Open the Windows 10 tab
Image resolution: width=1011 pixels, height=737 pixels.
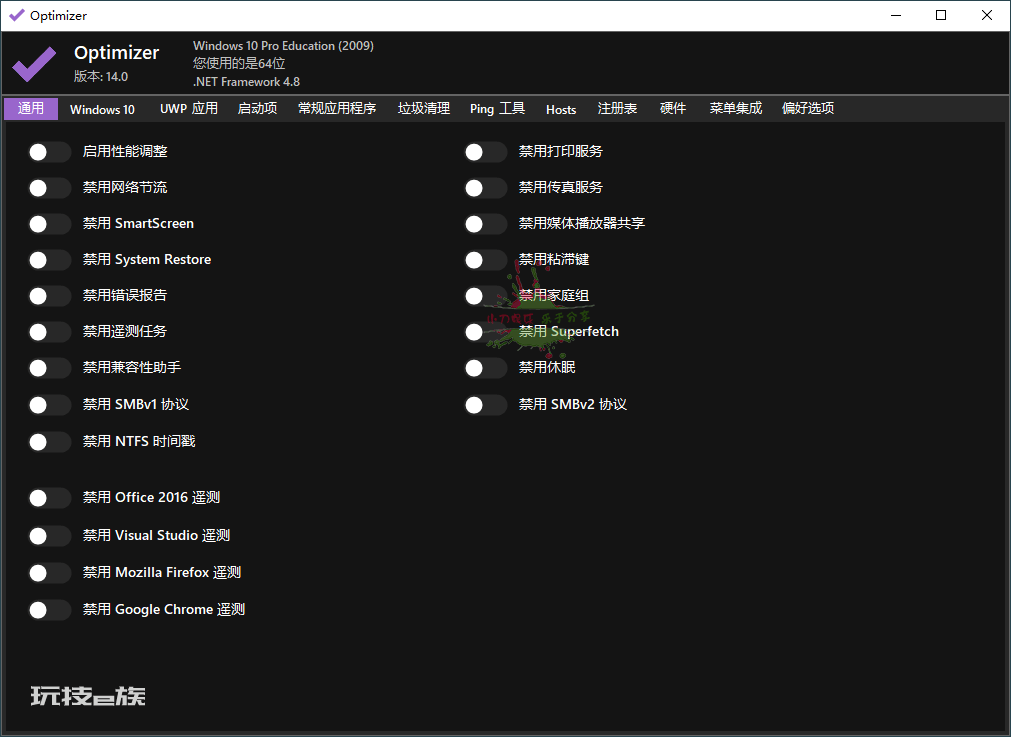102,109
